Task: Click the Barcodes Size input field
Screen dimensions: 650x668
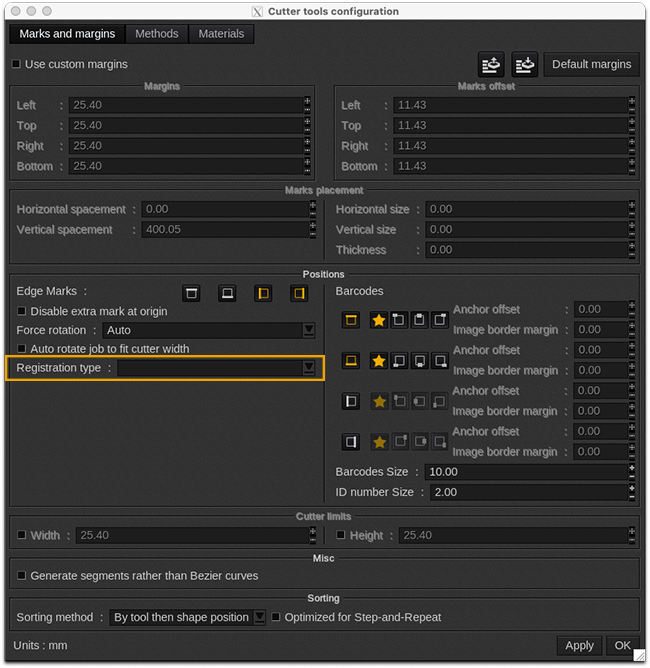Action: pyautogui.click(x=525, y=472)
